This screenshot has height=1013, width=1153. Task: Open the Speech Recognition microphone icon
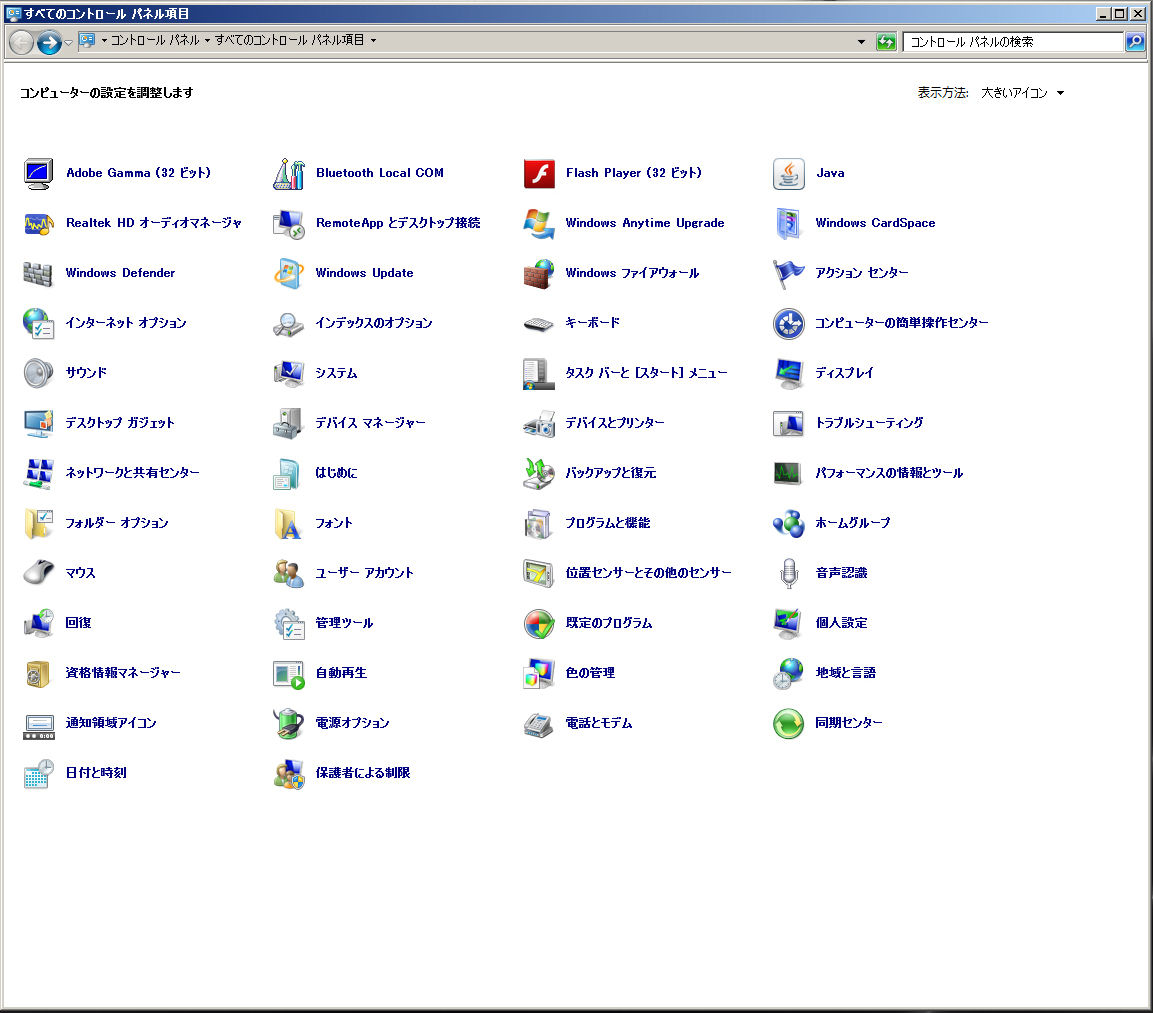pos(788,573)
